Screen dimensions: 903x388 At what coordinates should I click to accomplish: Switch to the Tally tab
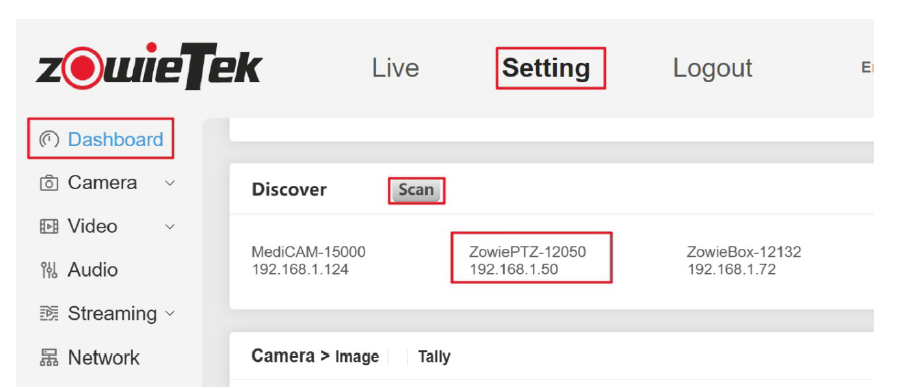434,357
